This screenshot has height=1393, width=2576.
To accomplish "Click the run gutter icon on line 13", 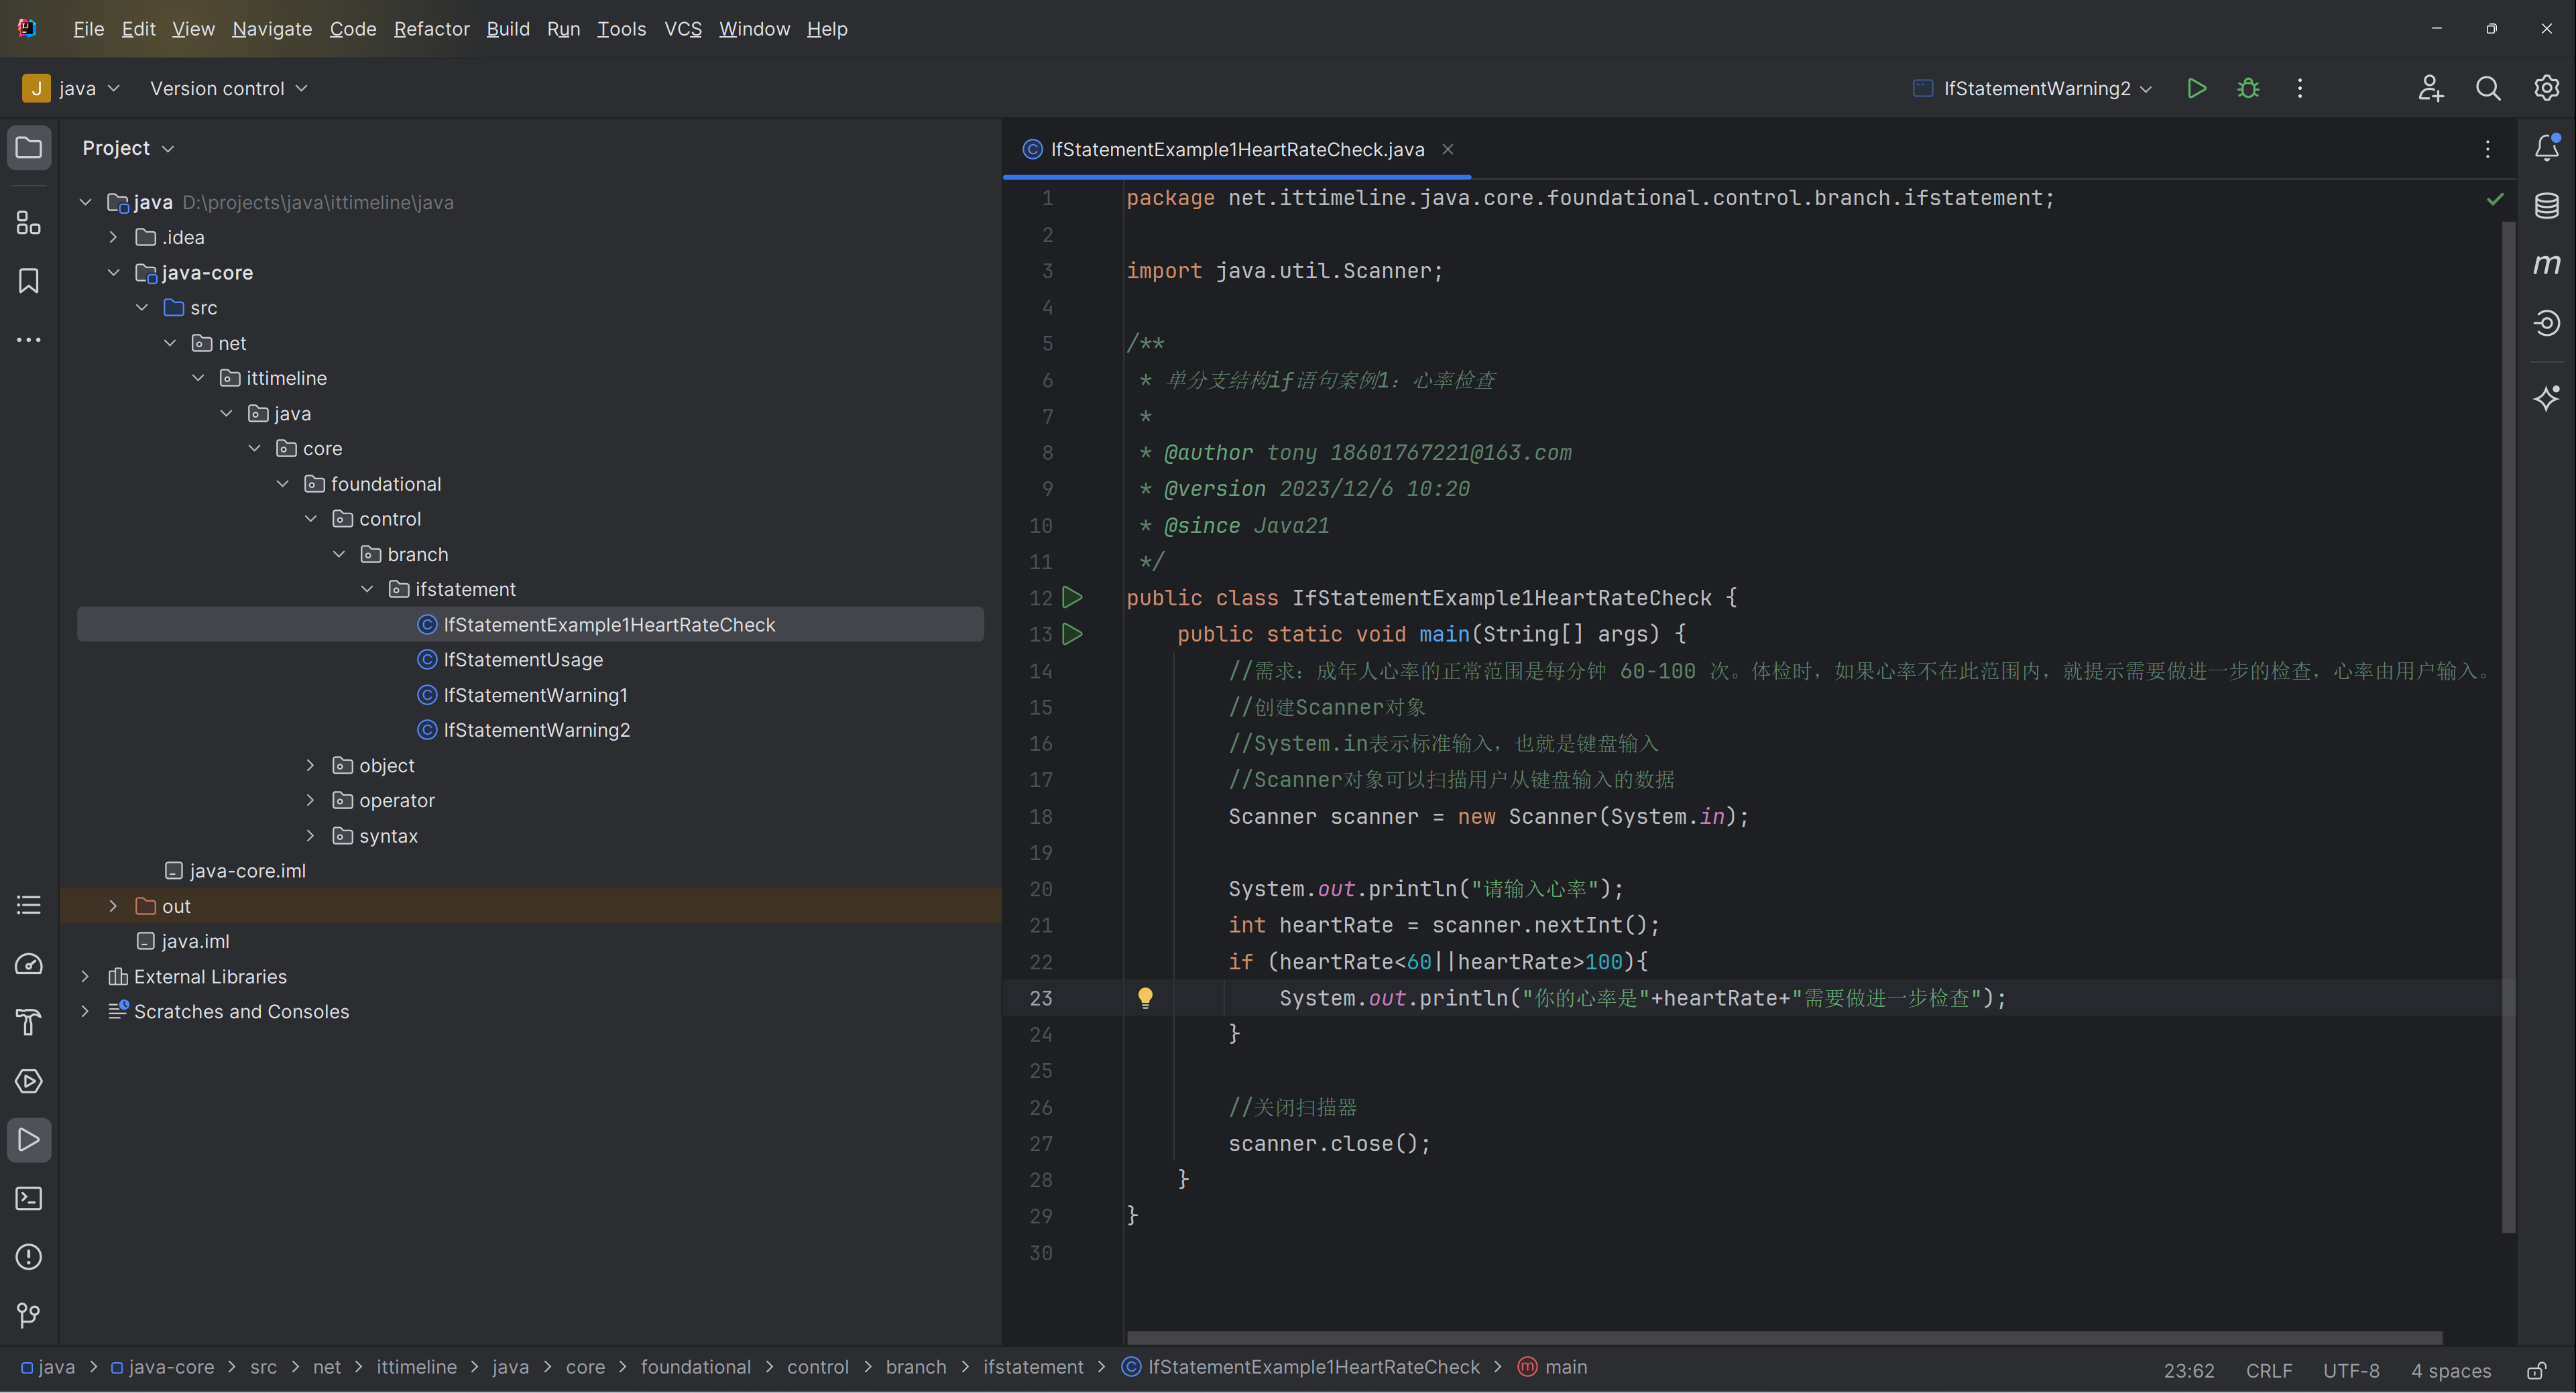I will click(x=1072, y=634).
